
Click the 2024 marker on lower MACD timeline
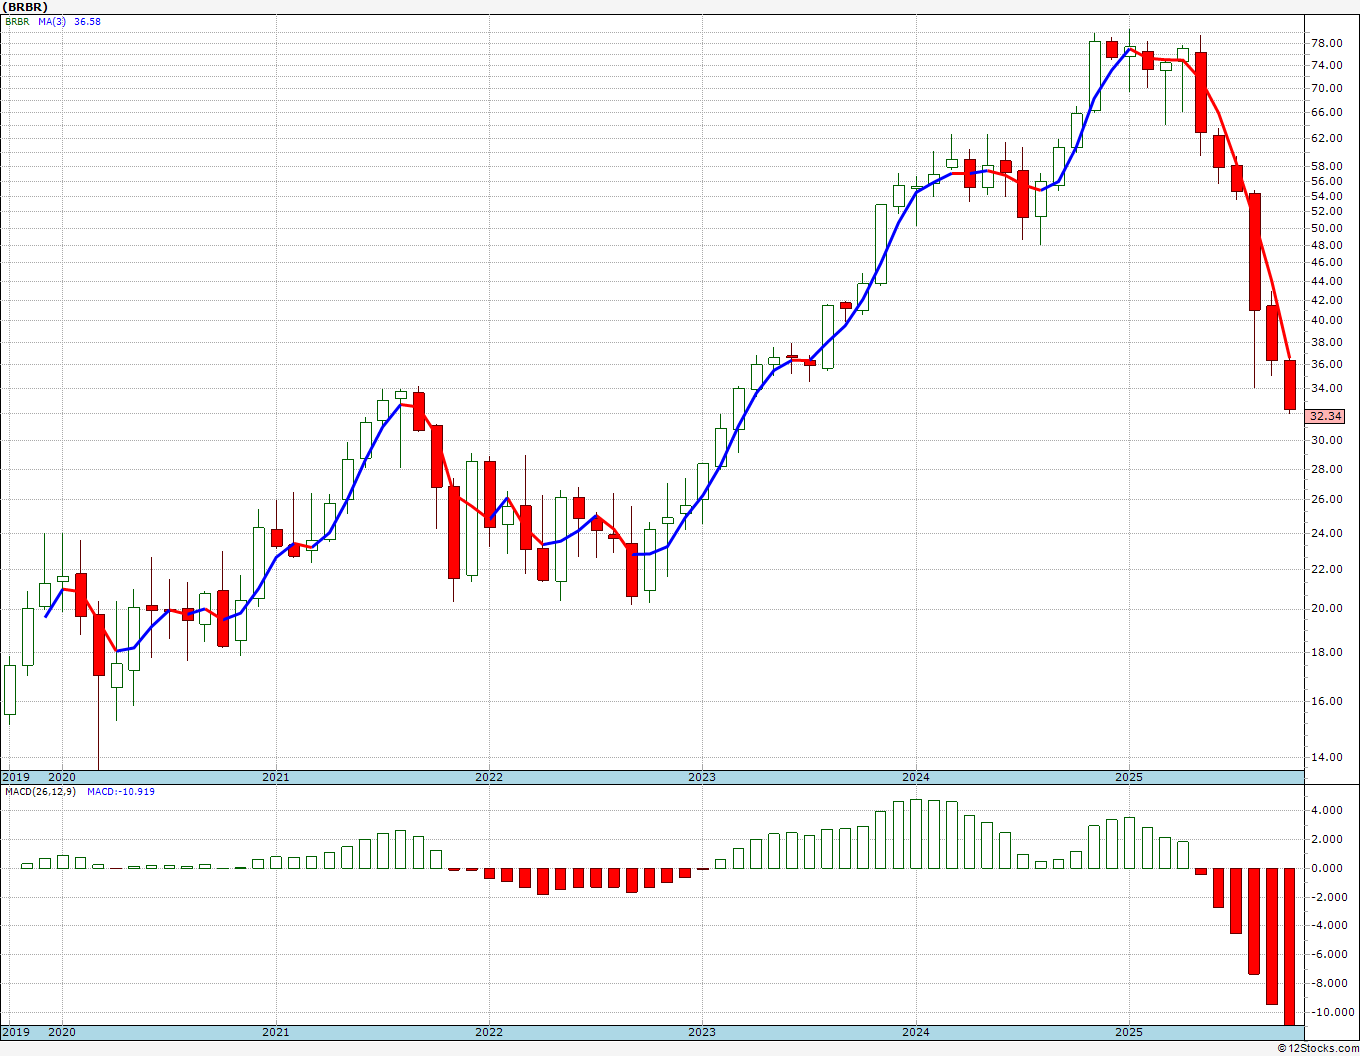click(x=916, y=1032)
